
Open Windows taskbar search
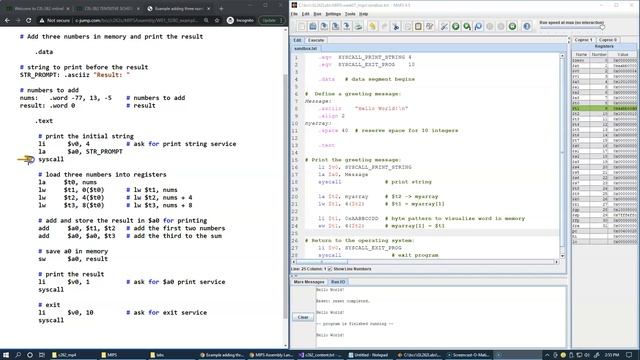point(18,355)
